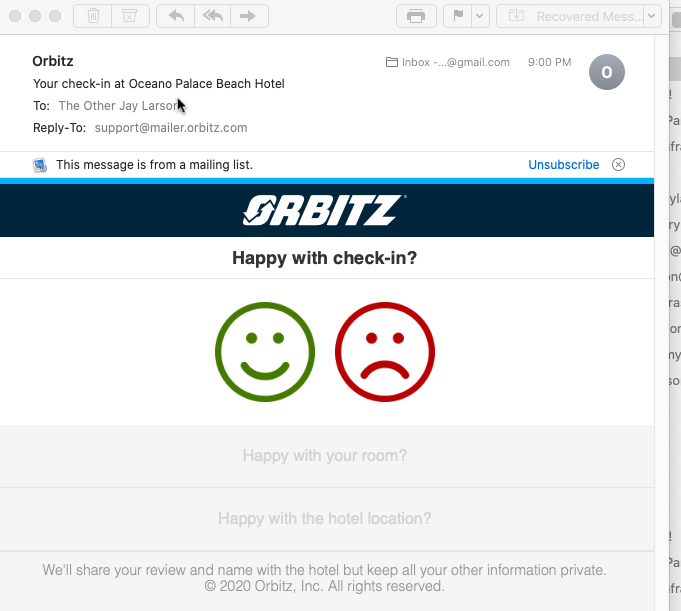Viewport: 681px width, 611px height.
Task: Click the mailing list banner icon
Action: [40, 165]
